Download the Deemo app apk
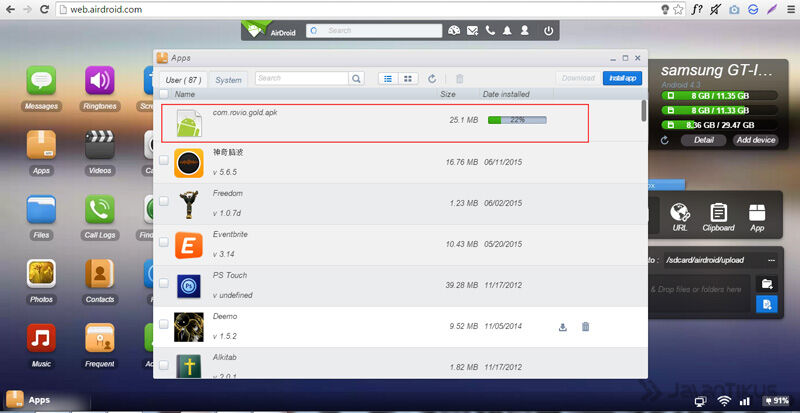Screen dimensions: 800x413 point(563,327)
